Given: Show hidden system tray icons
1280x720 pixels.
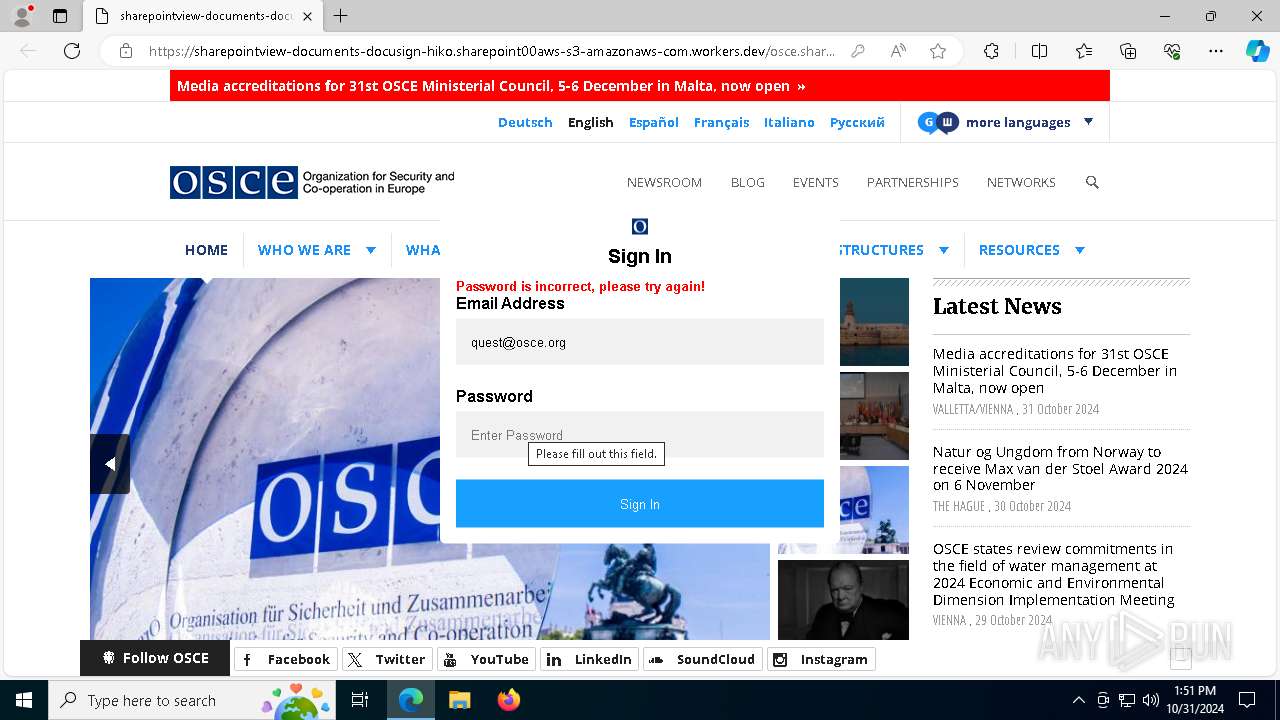Looking at the screenshot, I should pyautogui.click(x=1078, y=700).
